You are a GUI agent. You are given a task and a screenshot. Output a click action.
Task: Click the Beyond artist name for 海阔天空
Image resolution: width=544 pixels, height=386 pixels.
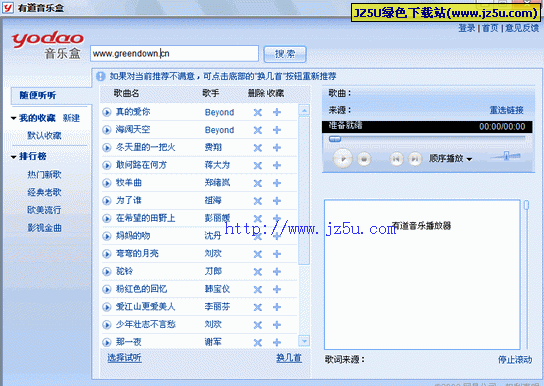tap(219, 130)
